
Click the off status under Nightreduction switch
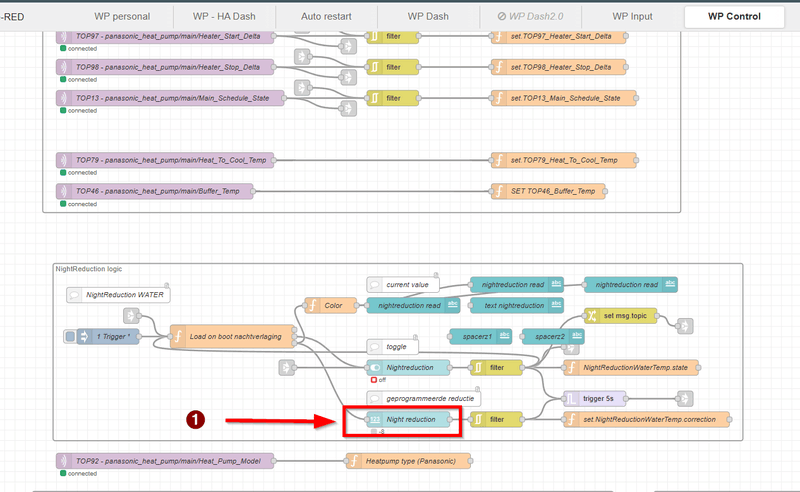tap(379, 380)
